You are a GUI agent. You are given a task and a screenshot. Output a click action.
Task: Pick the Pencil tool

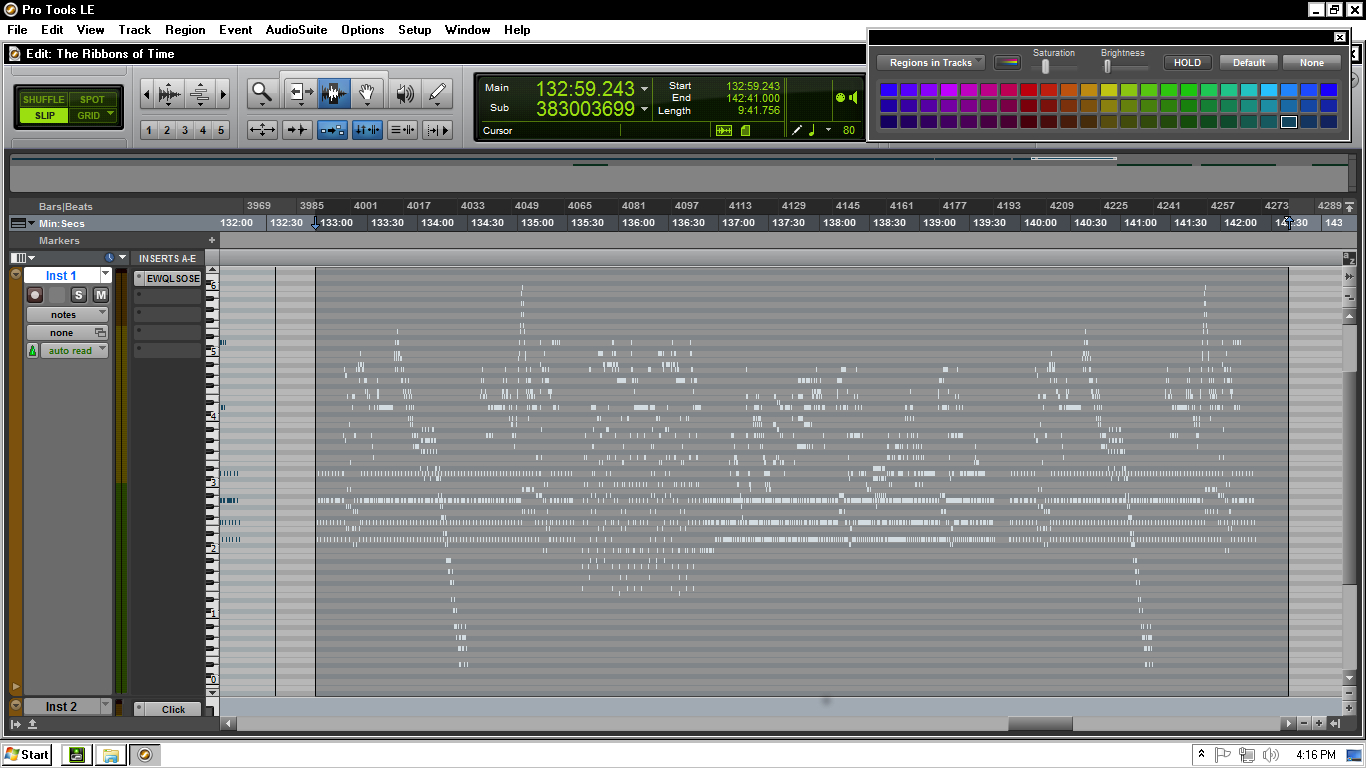437,94
